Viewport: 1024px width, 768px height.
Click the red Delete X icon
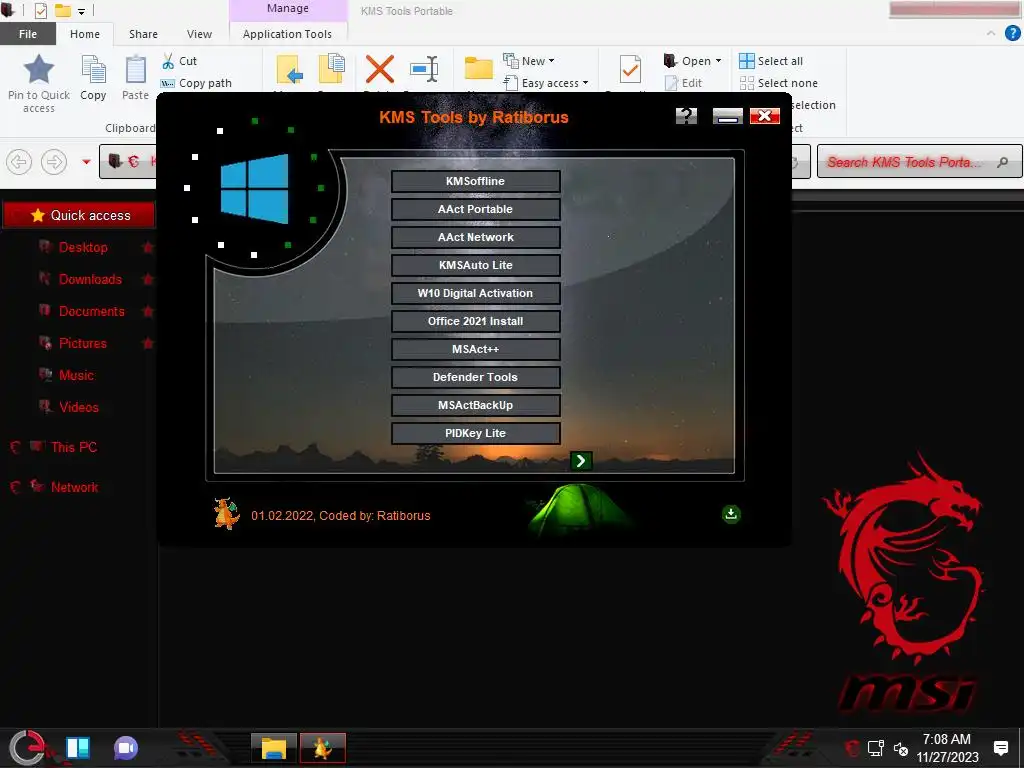pyautogui.click(x=379, y=69)
